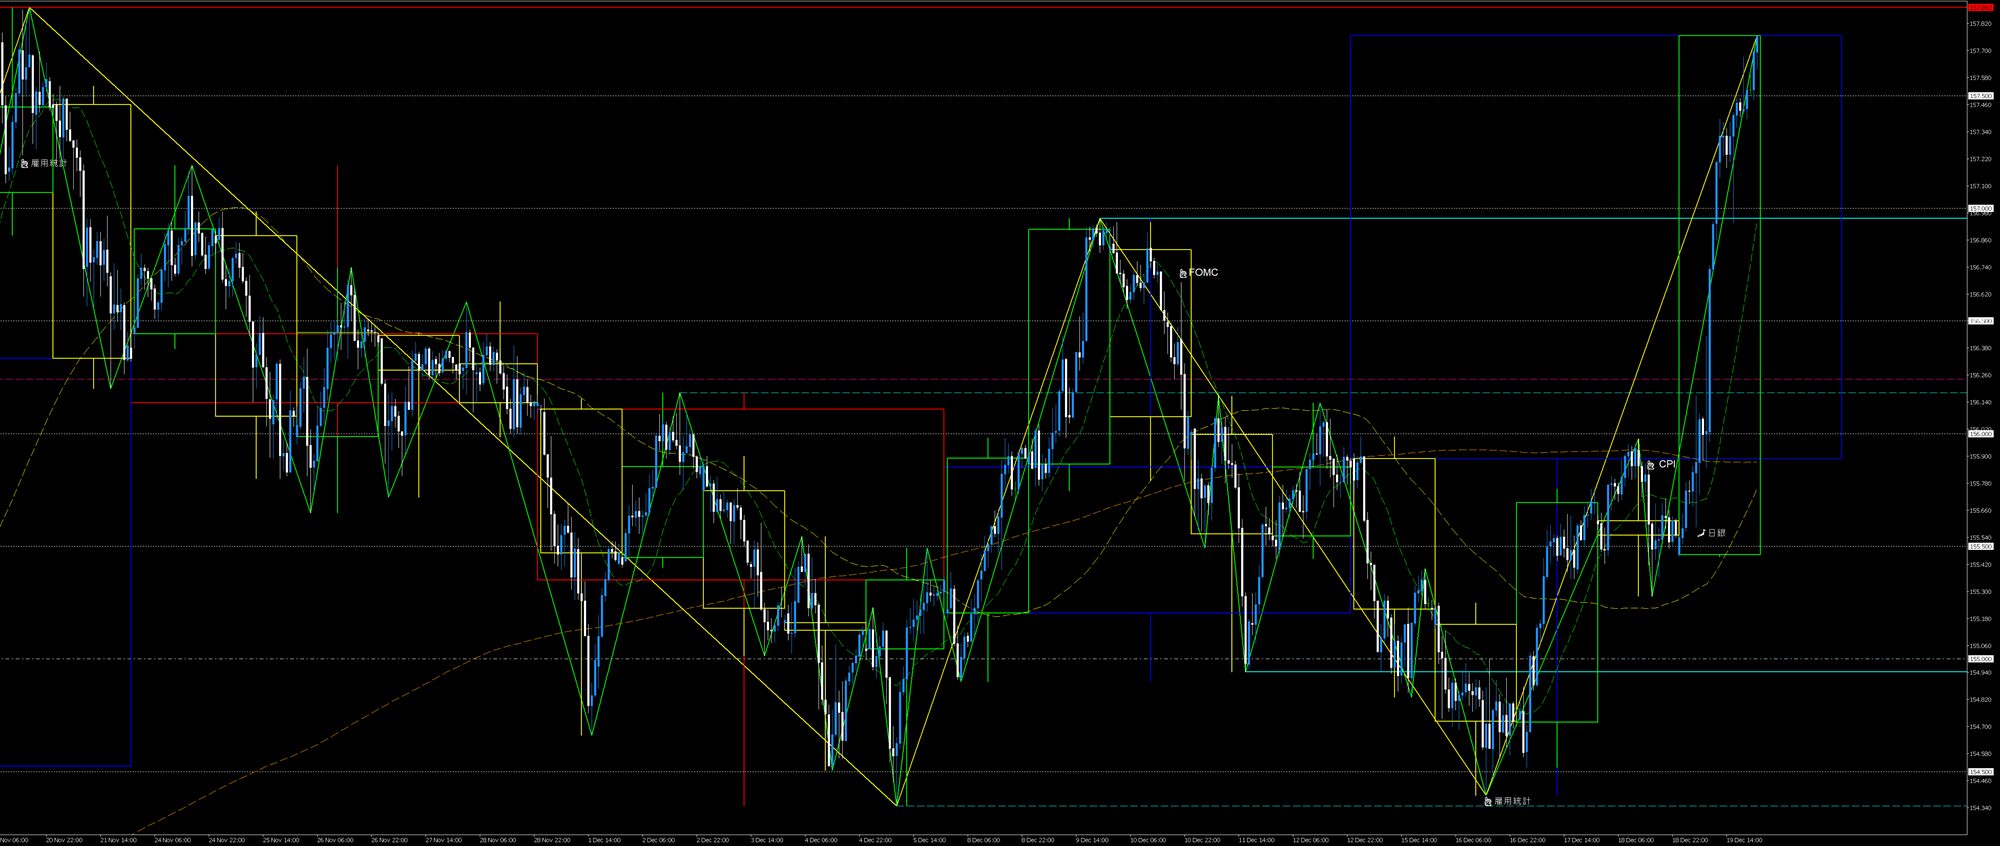The image size is (2000, 846).
Task: Click the 155.500 highlighted price label
Action: point(1980,547)
